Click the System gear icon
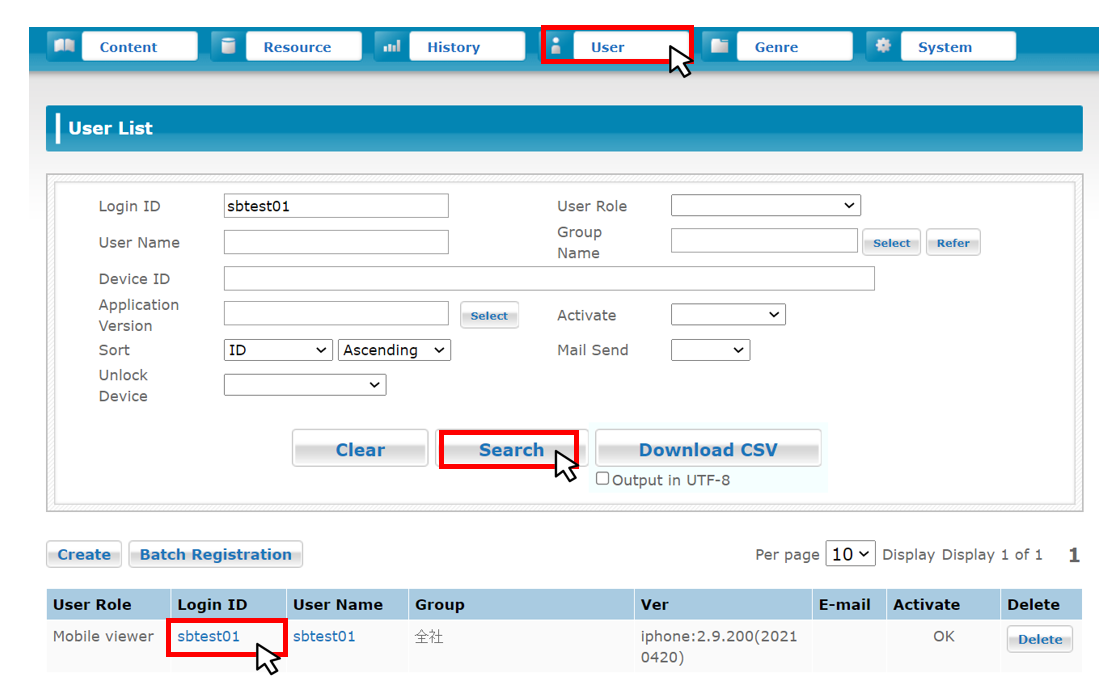This screenshot has width=1115, height=692. pyautogui.click(x=883, y=46)
